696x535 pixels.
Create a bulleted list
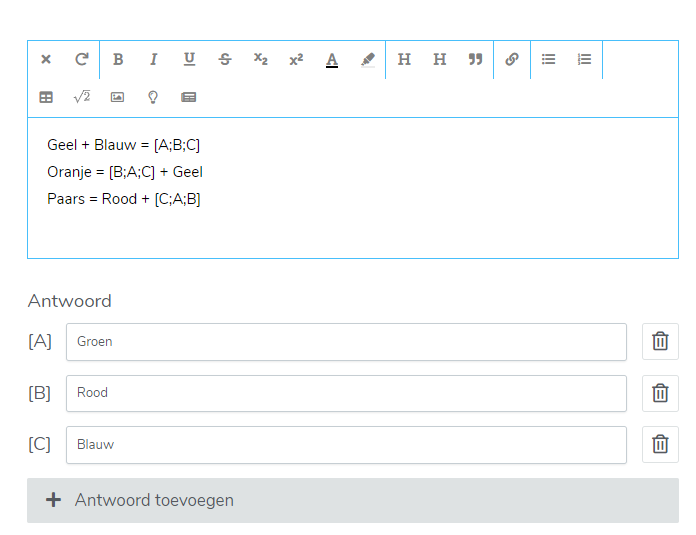pos(548,59)
